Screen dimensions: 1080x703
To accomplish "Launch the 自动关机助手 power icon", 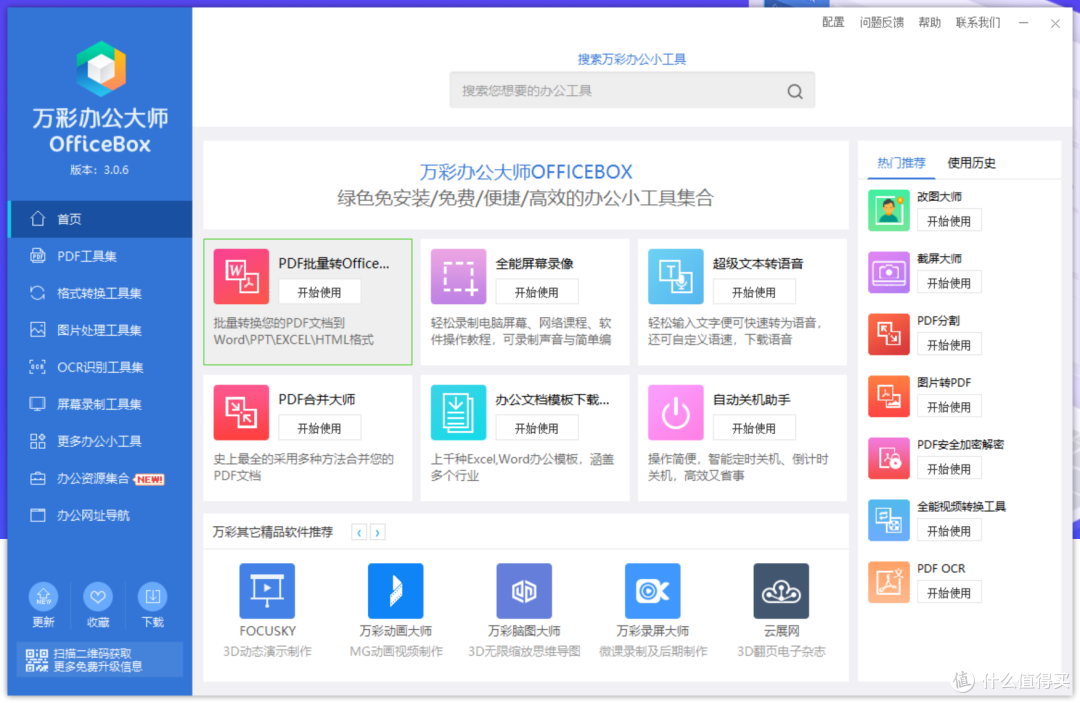I will pyautogui.click(x=676, y=412).
